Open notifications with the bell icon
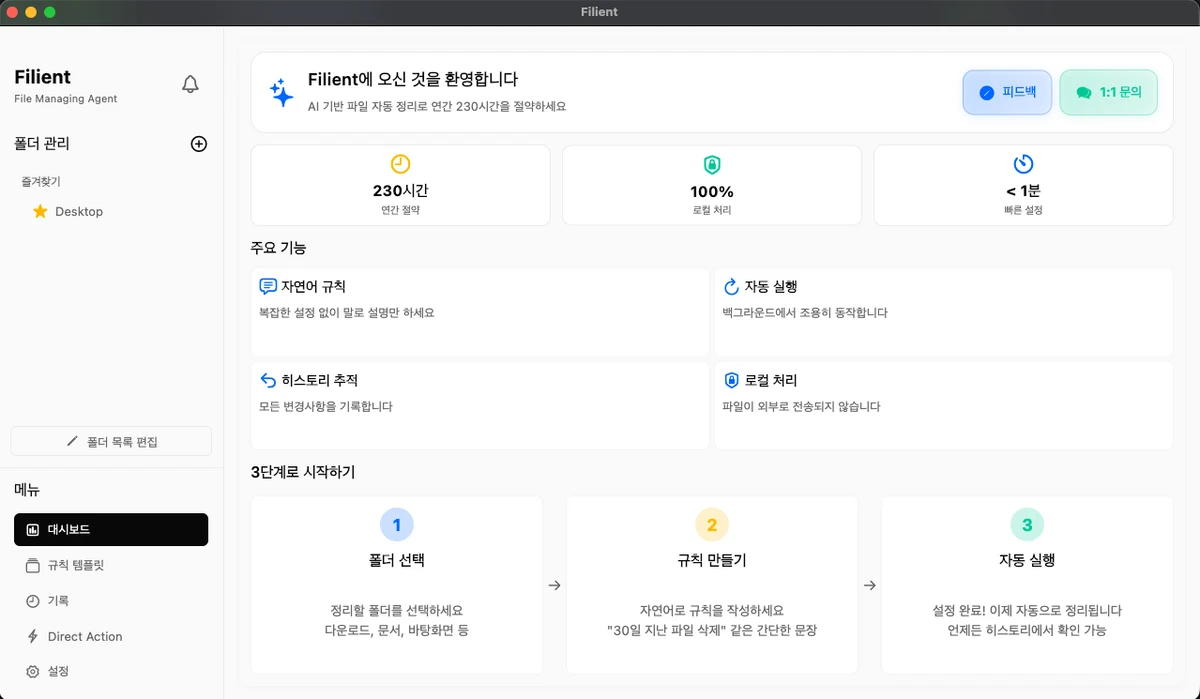This screenshot has width=1200, height=699. point(190,85)
